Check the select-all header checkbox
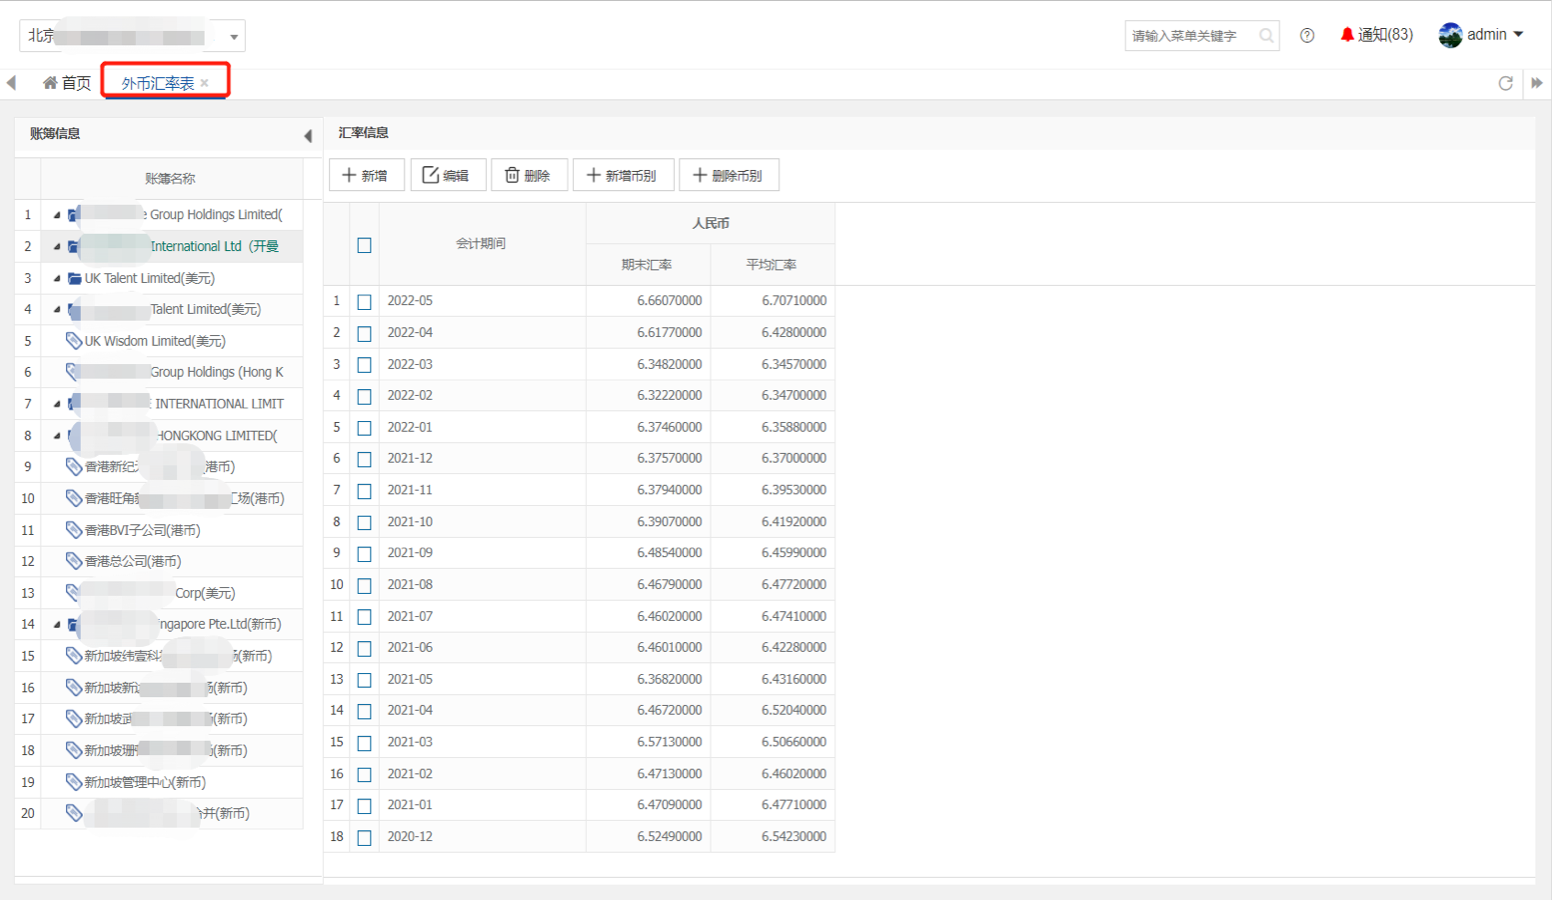Image resolution: width=1552 pixels, height=900 pixels. tap(364, 245)
